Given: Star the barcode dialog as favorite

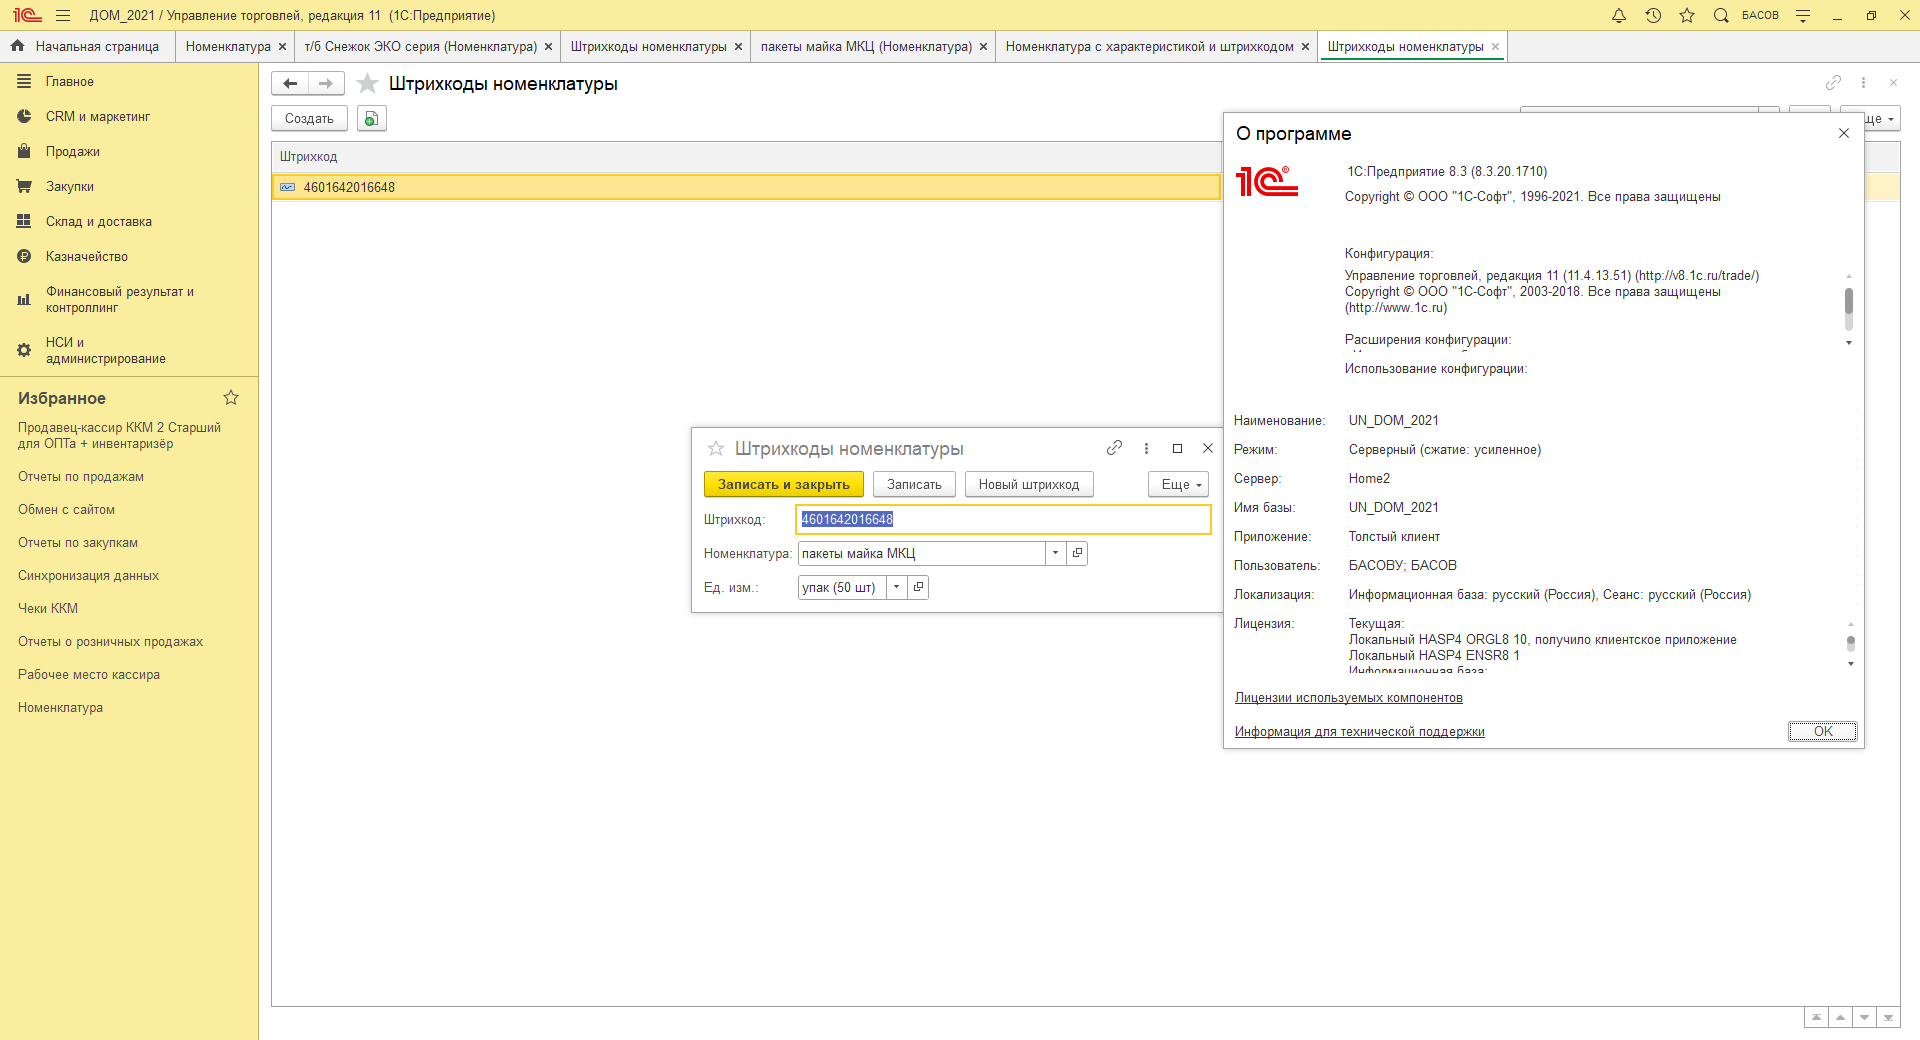Looking at the screenshot, I should click(x=716, y=448).
